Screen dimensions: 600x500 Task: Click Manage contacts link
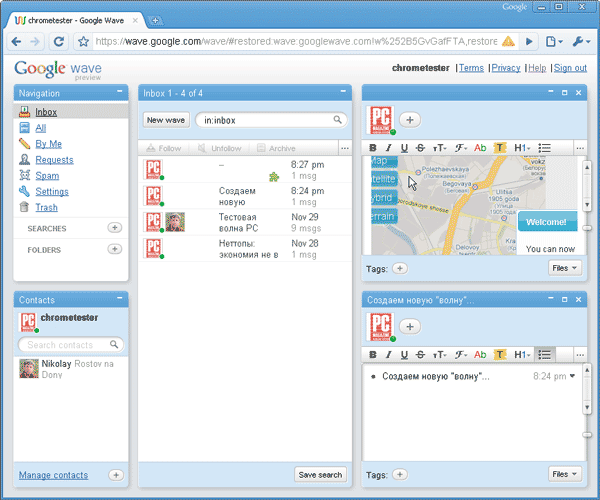coord(53,475)
